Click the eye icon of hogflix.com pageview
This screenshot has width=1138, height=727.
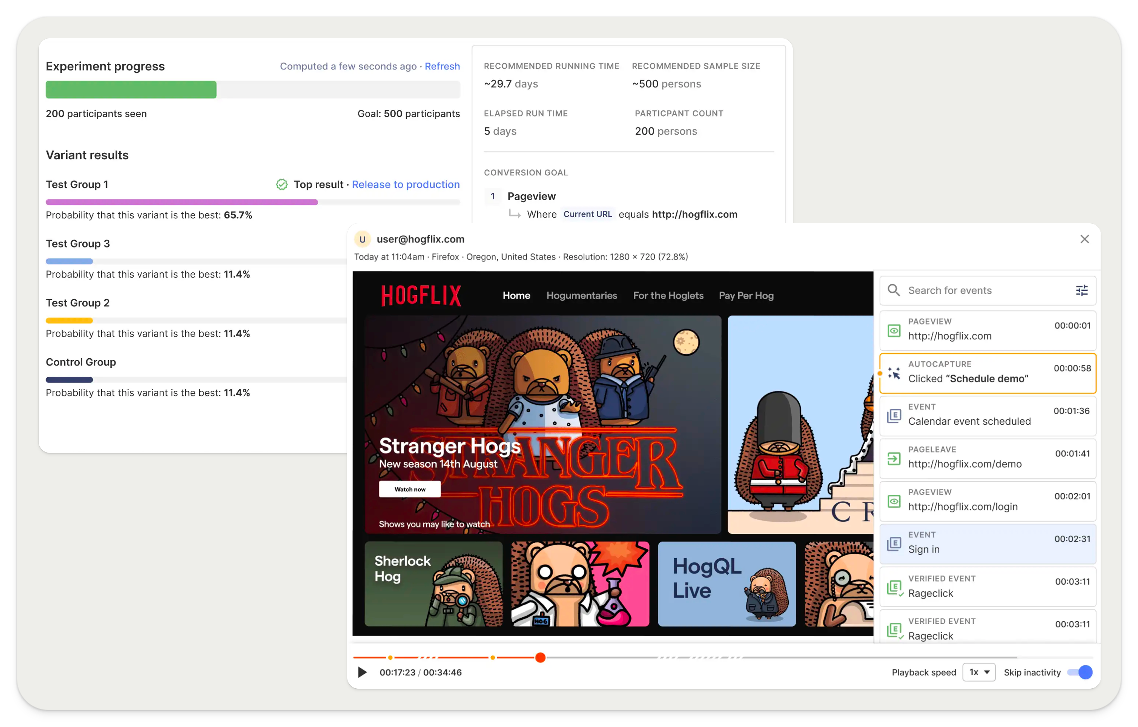tap(894, 330)
